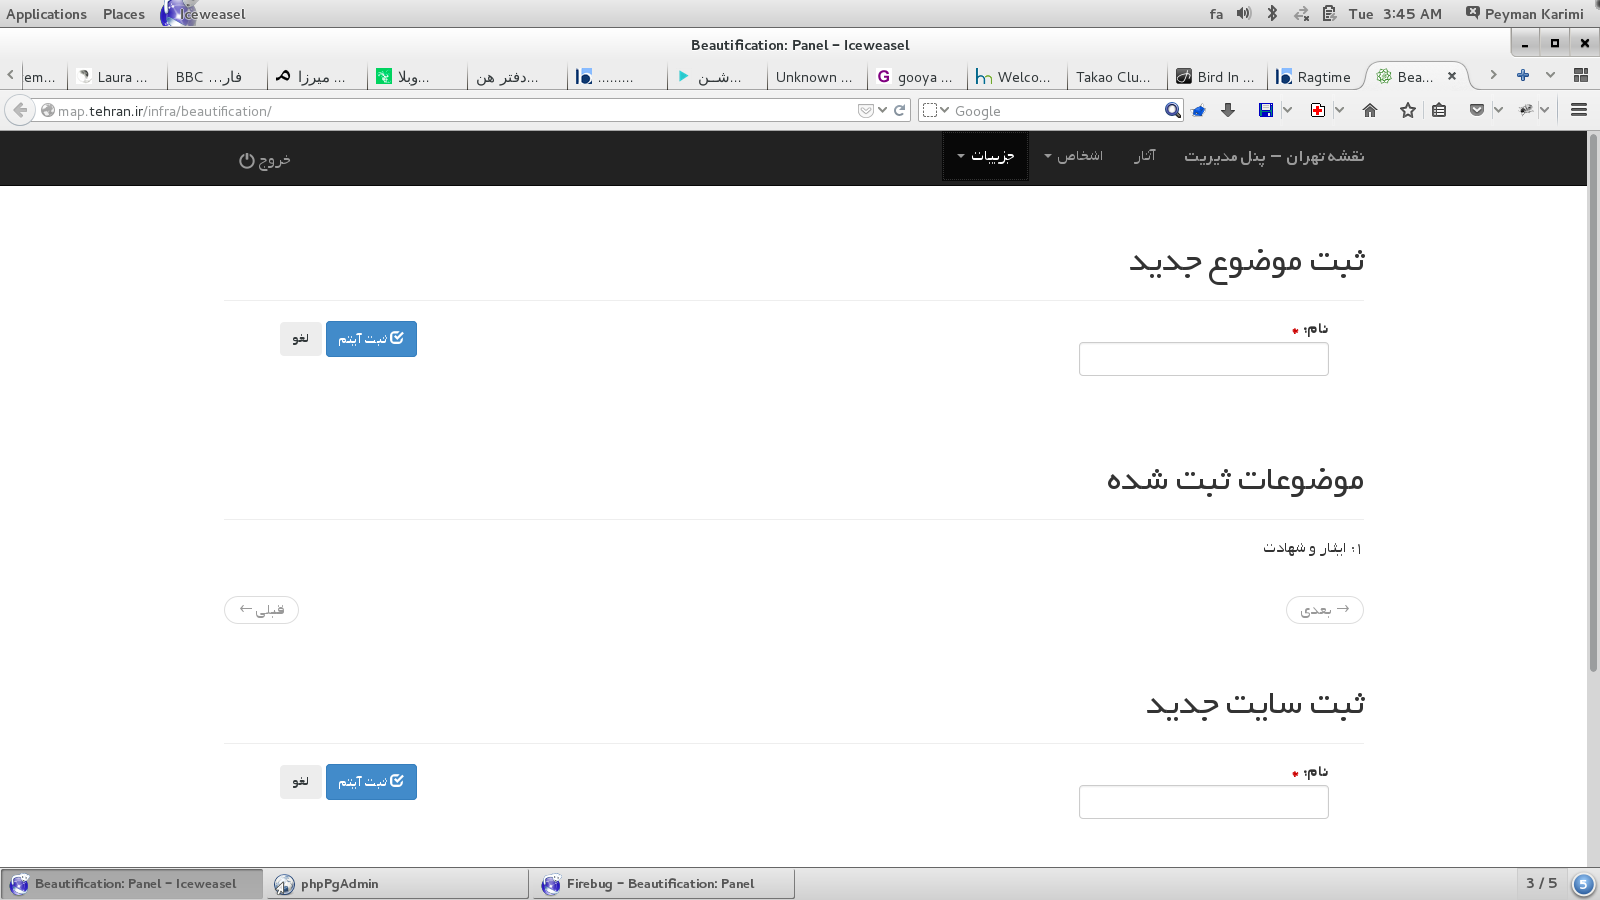Cancel the new site form with لغو
Screen dimensions: 1600x900
click(x=300, y=782)
